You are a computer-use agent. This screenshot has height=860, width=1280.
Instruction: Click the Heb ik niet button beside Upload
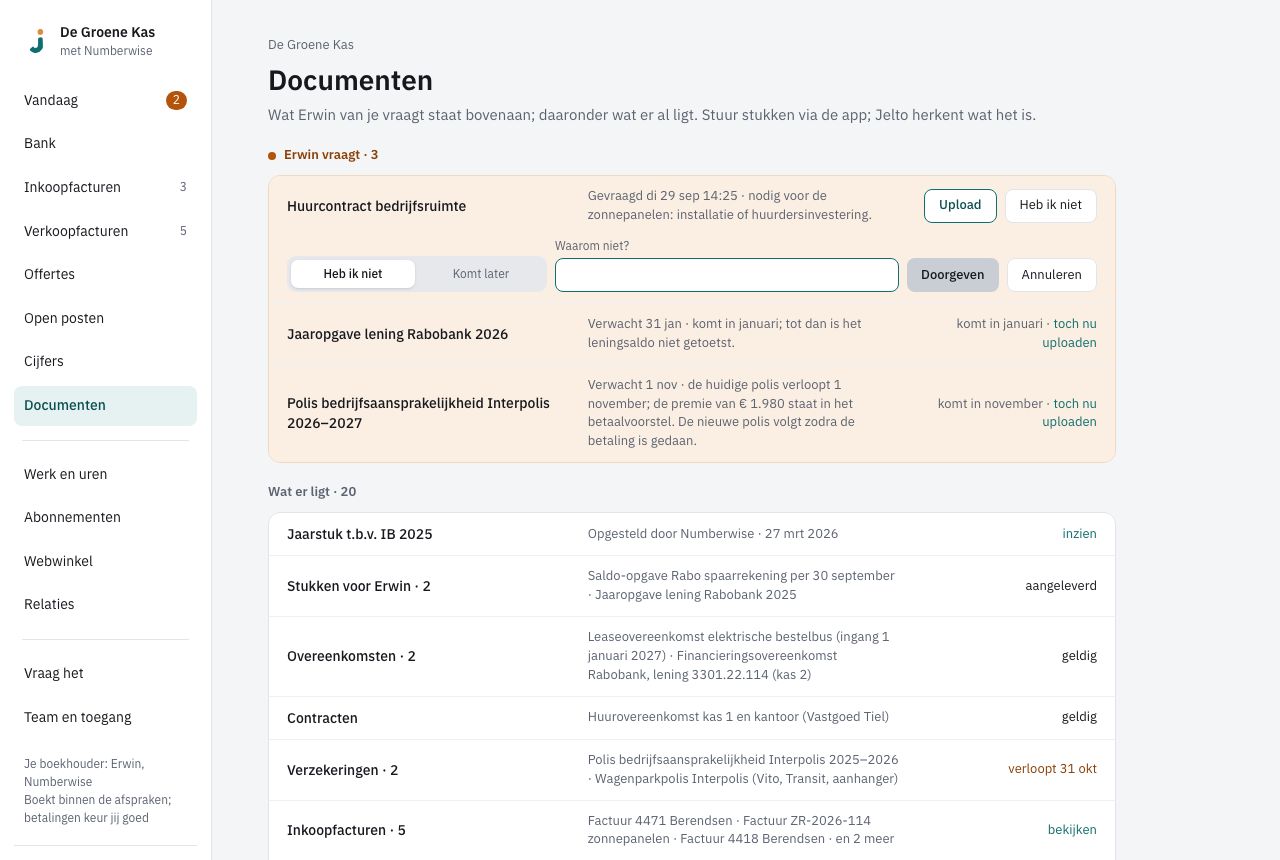pyautogui.click(x=1050, y=205)
